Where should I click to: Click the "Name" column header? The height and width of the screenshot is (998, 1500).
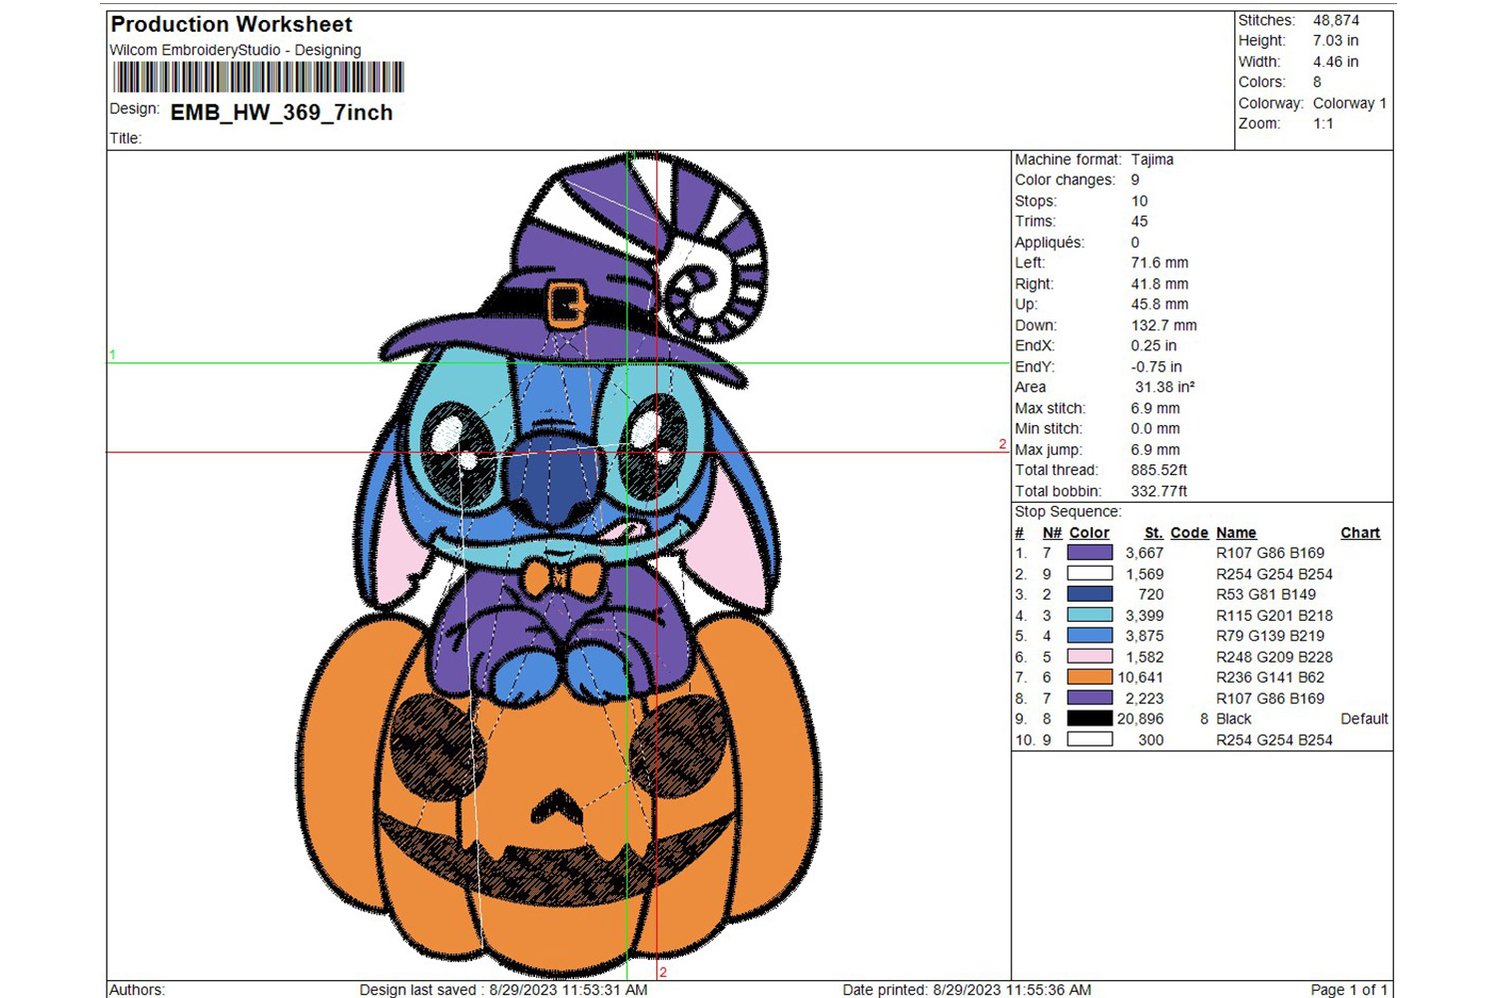1236,533
